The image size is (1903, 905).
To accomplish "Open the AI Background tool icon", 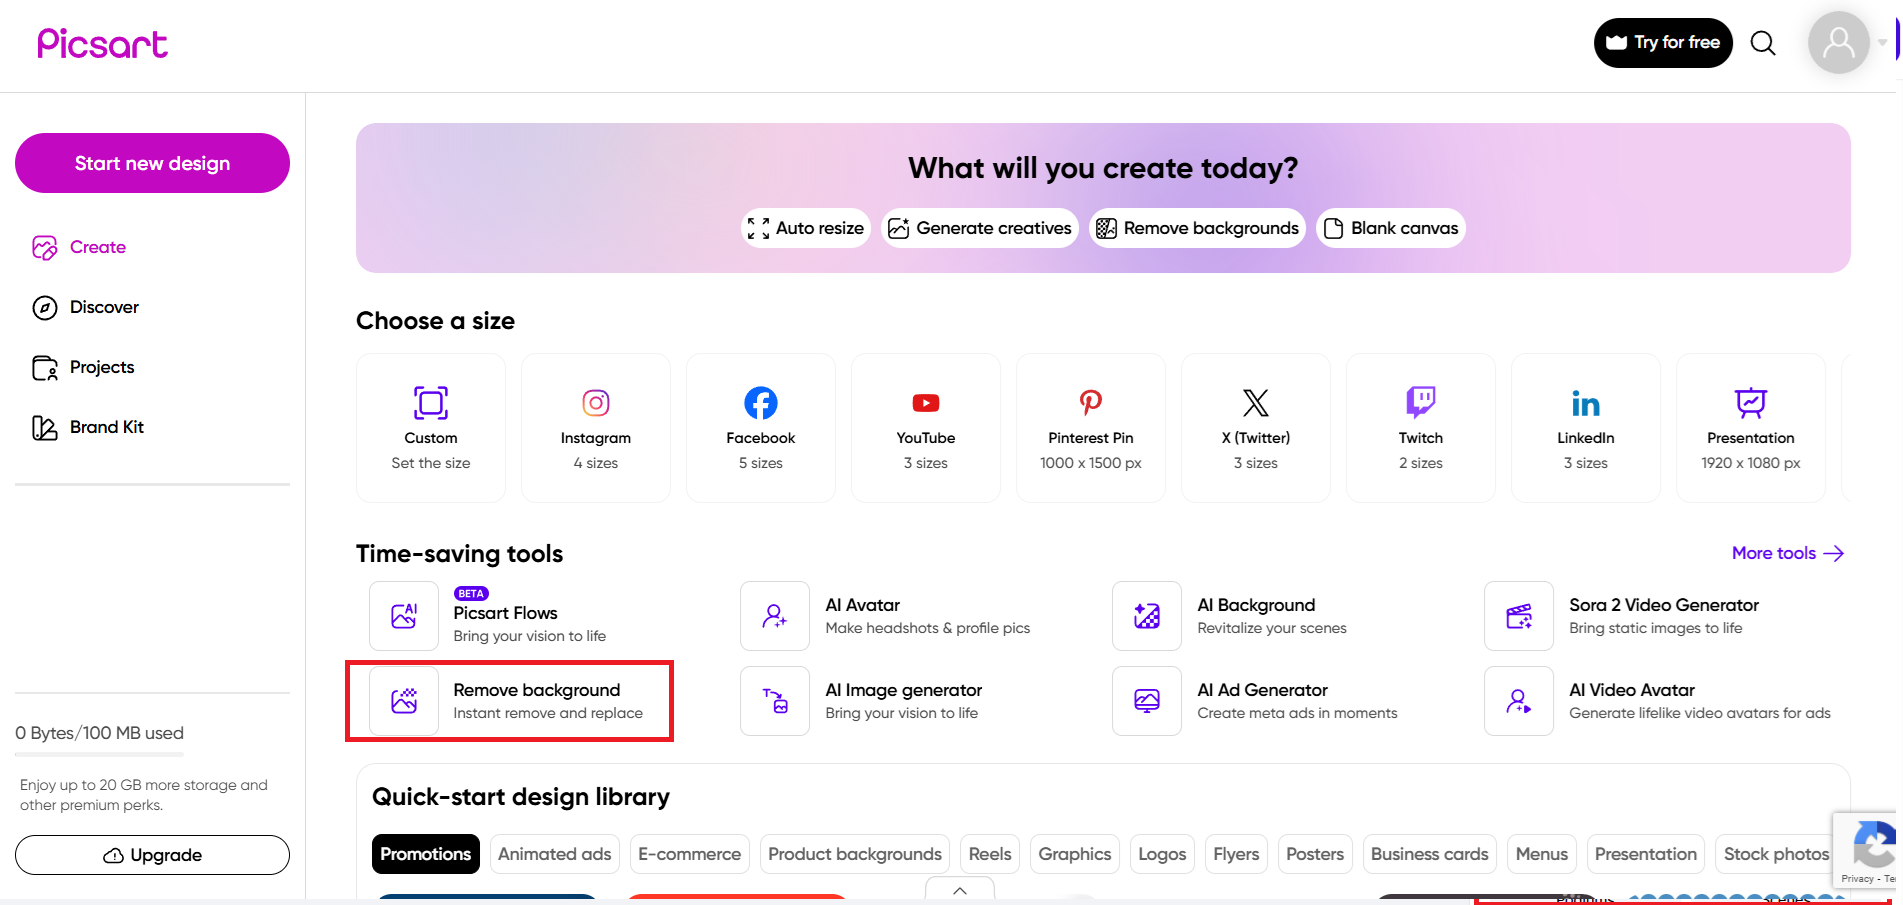I will 1147,616.
